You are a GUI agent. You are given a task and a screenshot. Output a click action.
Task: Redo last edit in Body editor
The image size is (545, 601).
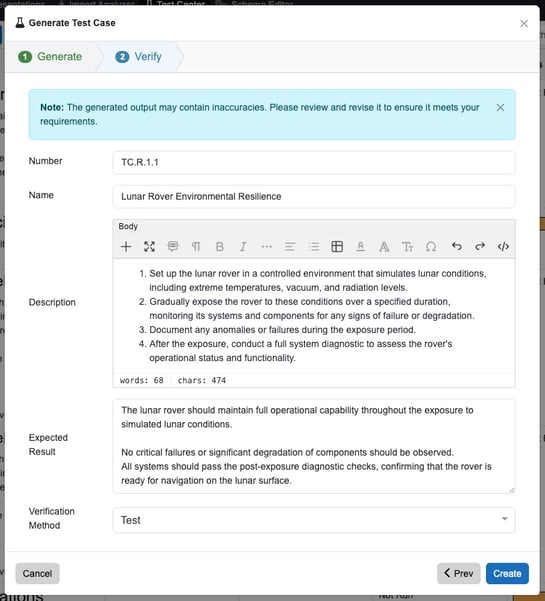(x=480, y=246)
